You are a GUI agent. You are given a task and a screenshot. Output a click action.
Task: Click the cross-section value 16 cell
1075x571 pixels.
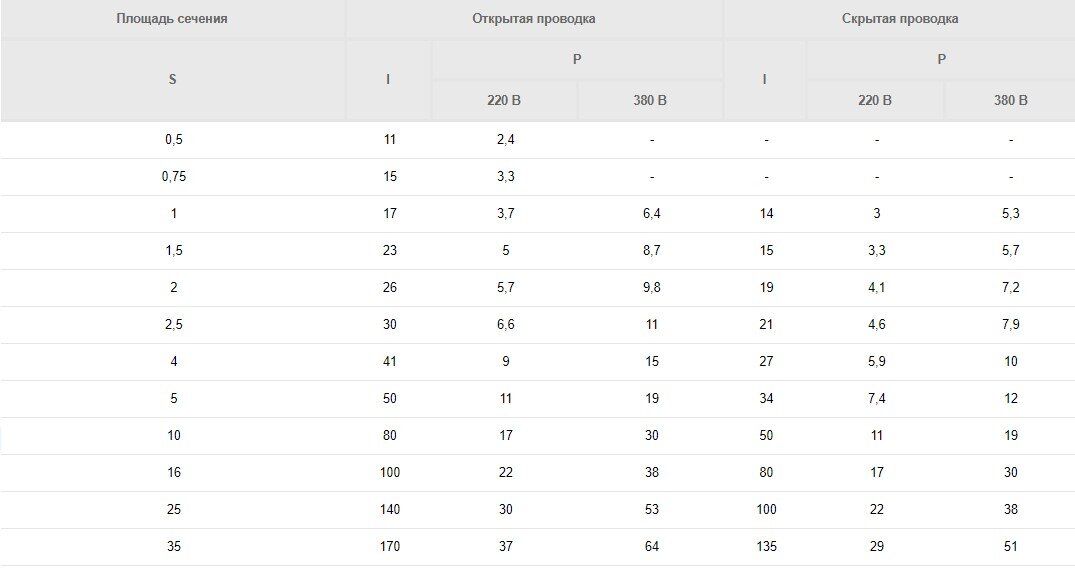click(173, 473)
